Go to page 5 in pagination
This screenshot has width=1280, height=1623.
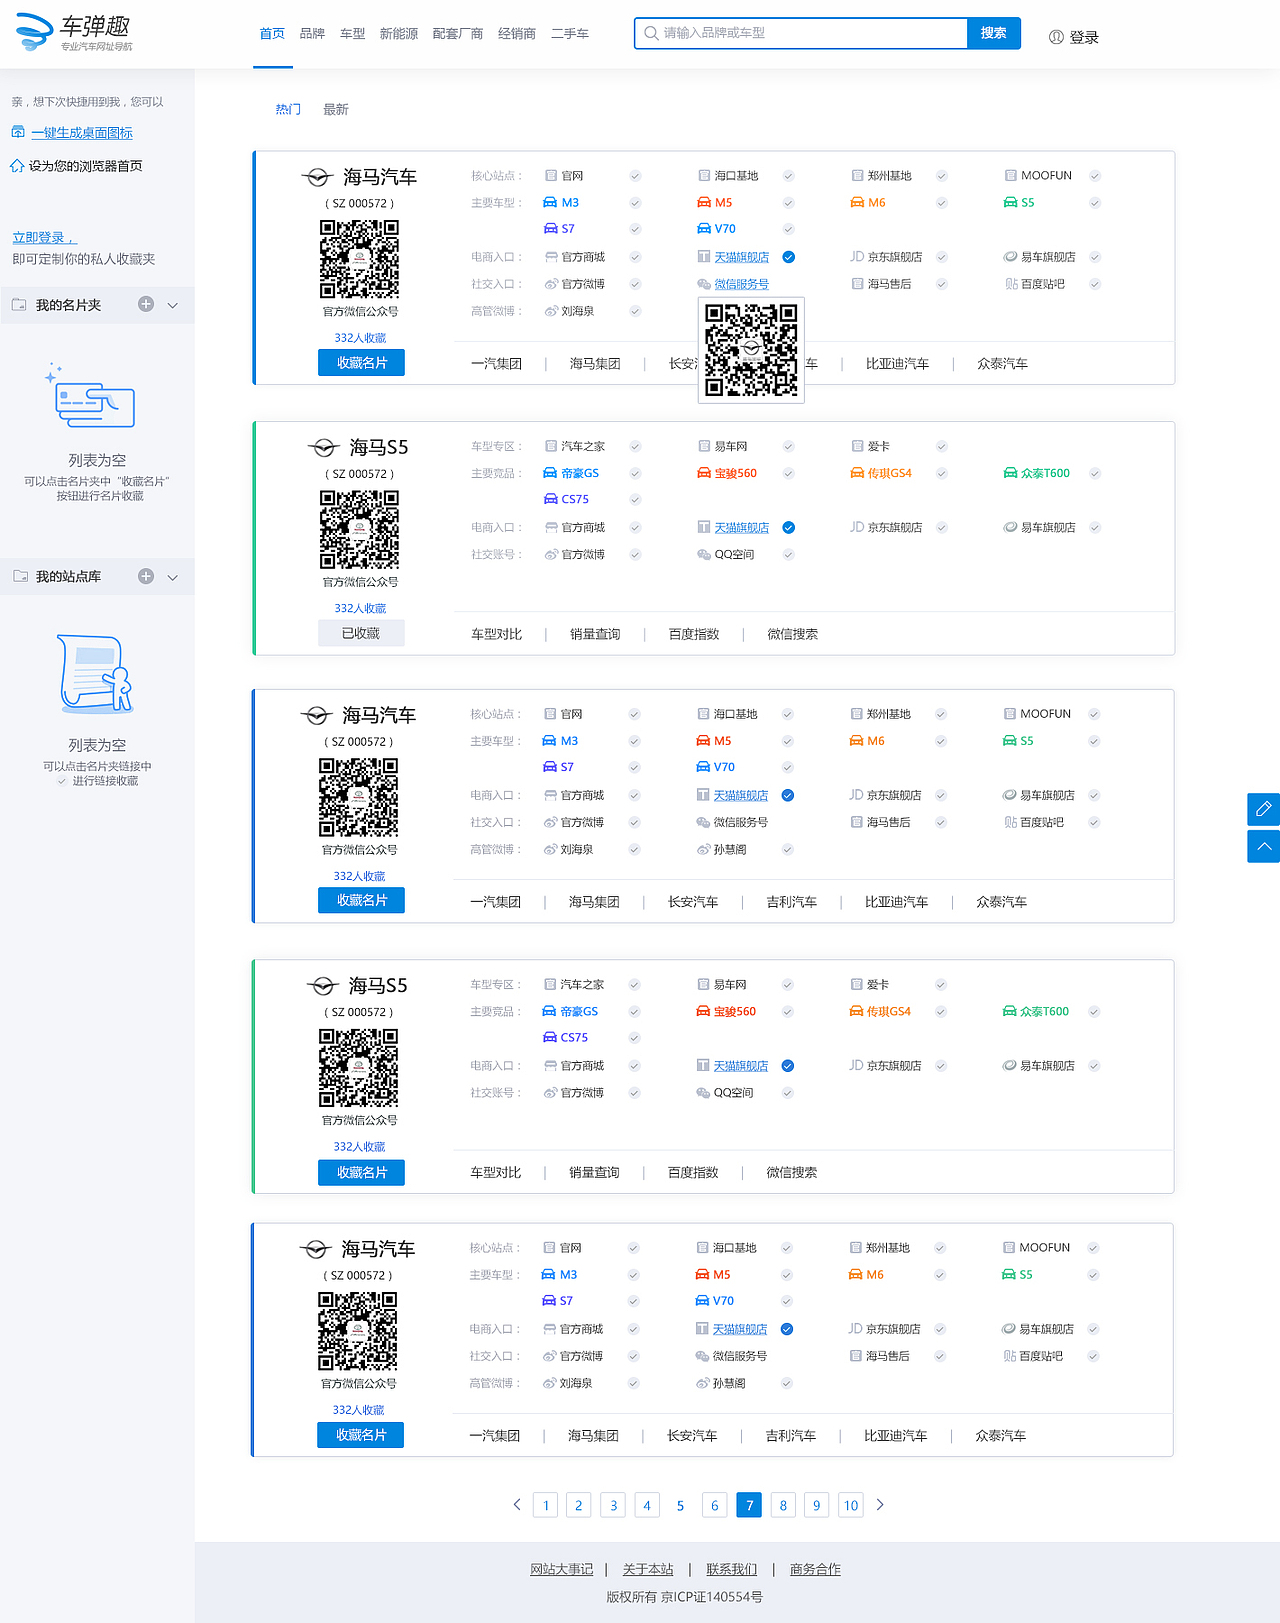[x=681, y=1505]
